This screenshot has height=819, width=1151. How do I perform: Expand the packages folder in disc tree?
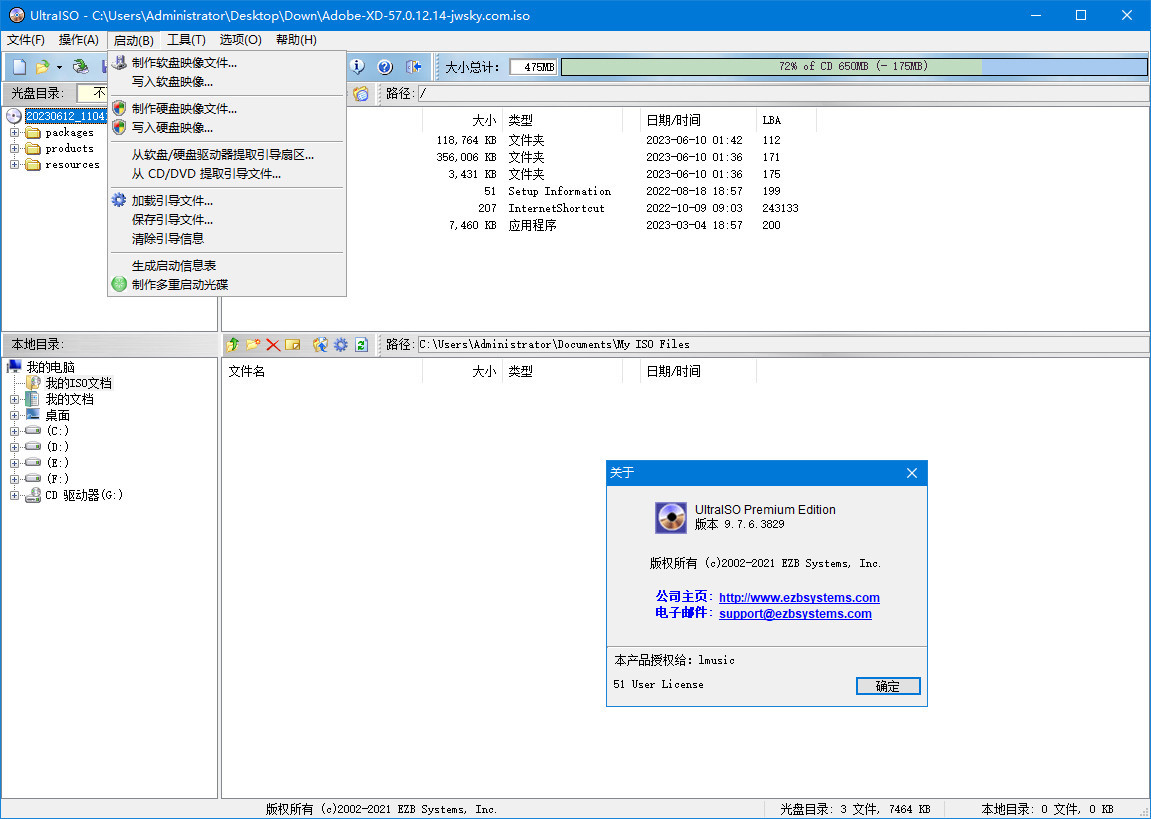click(14, 133)
